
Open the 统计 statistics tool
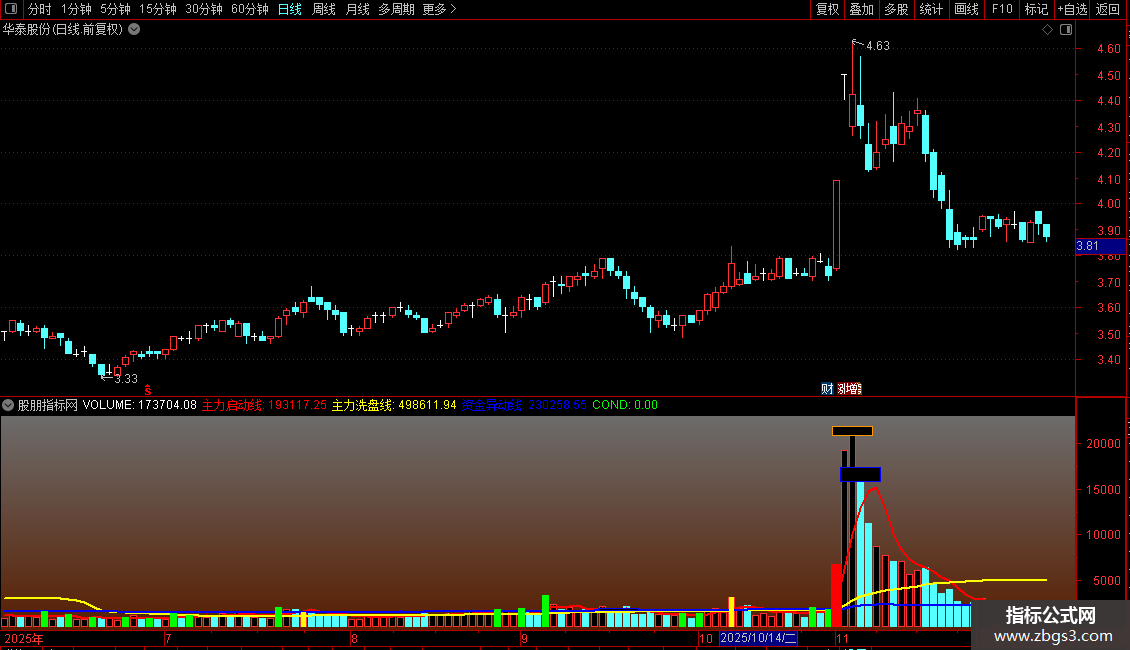point(931,9)
